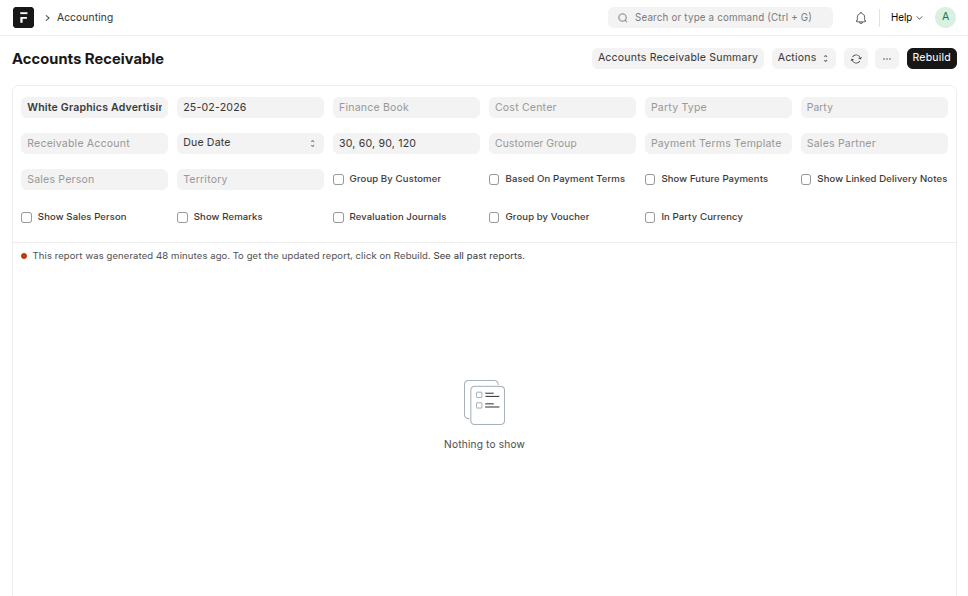Open the notifications bell
Viewport: 968px width, 596px height.
(860, 18)
